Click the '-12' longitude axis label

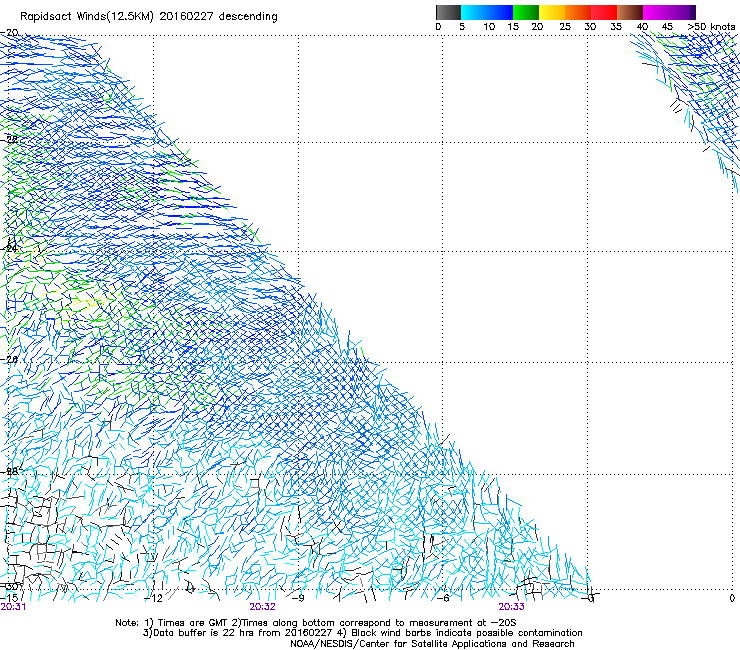click(x=153, y=598)
